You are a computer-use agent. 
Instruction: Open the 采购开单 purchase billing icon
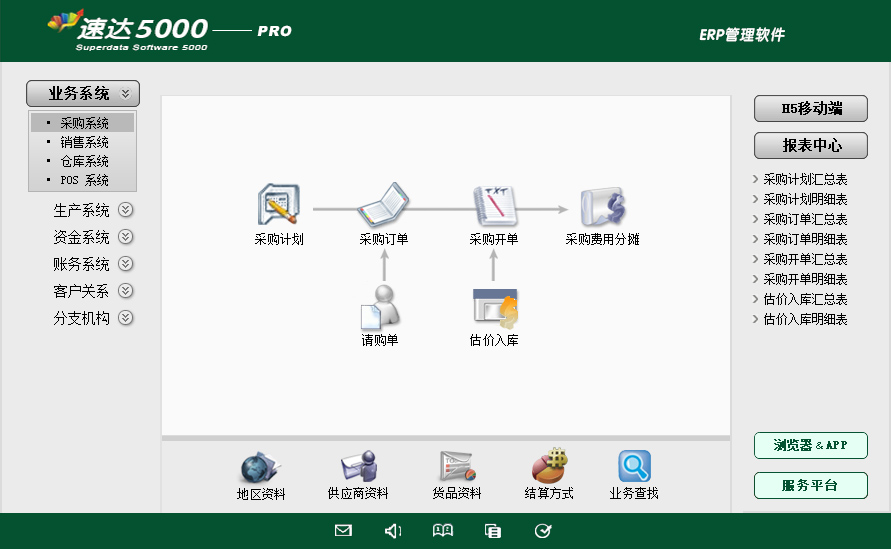click(x=494, y=205)
